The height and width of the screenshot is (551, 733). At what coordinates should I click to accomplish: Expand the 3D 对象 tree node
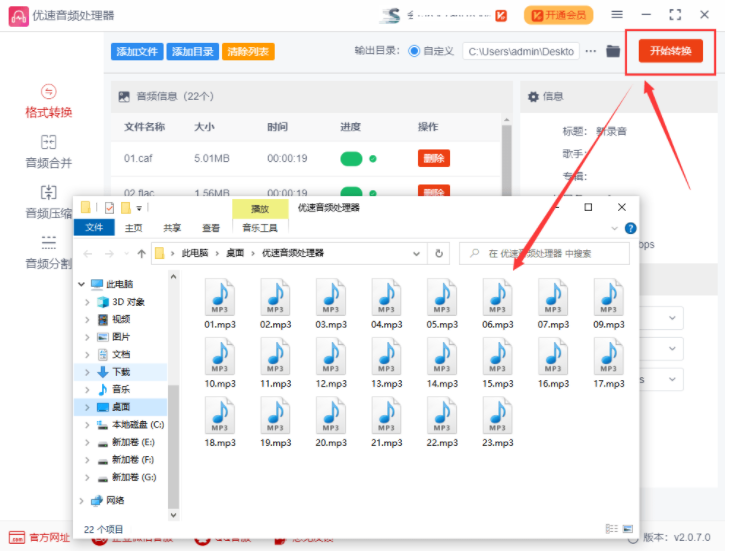pos(87,302)
